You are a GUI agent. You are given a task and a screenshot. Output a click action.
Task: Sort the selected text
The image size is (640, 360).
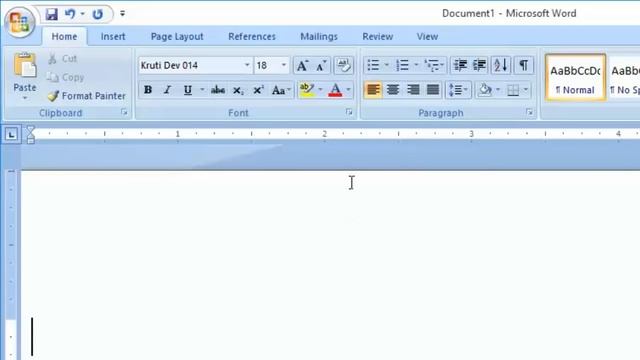point(501,65)
